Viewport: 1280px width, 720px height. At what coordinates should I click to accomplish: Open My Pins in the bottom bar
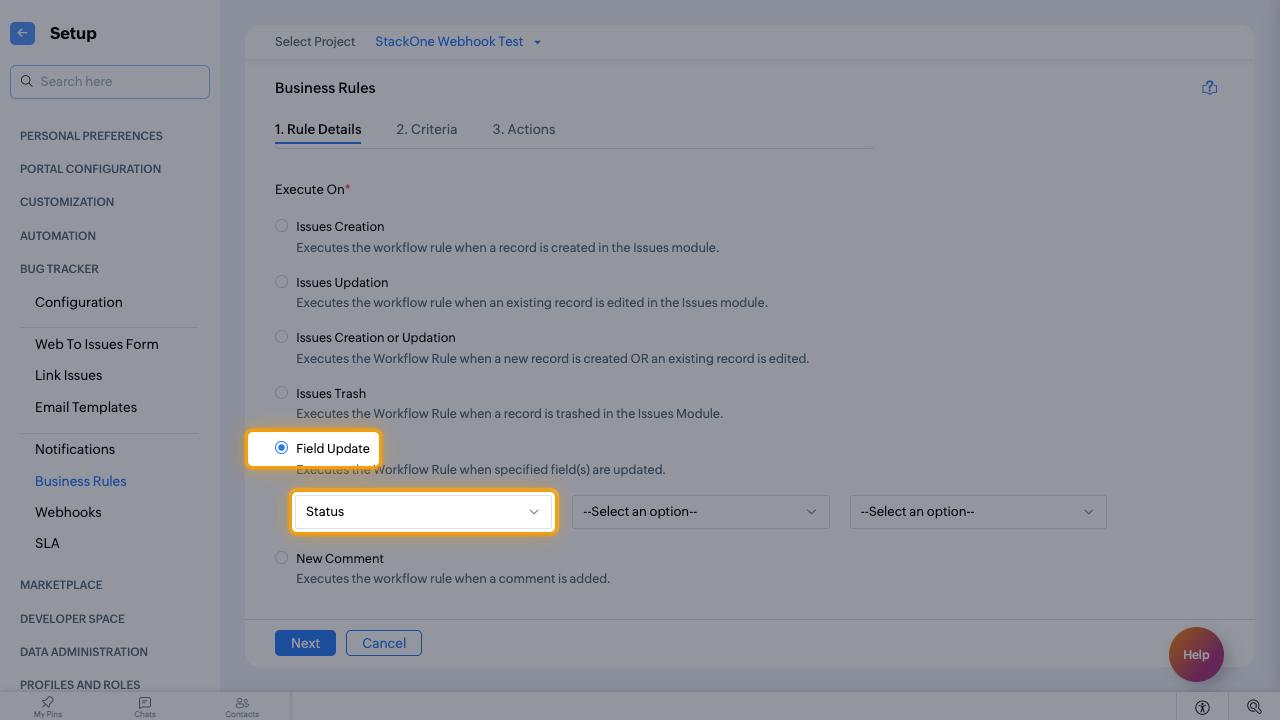47,707
